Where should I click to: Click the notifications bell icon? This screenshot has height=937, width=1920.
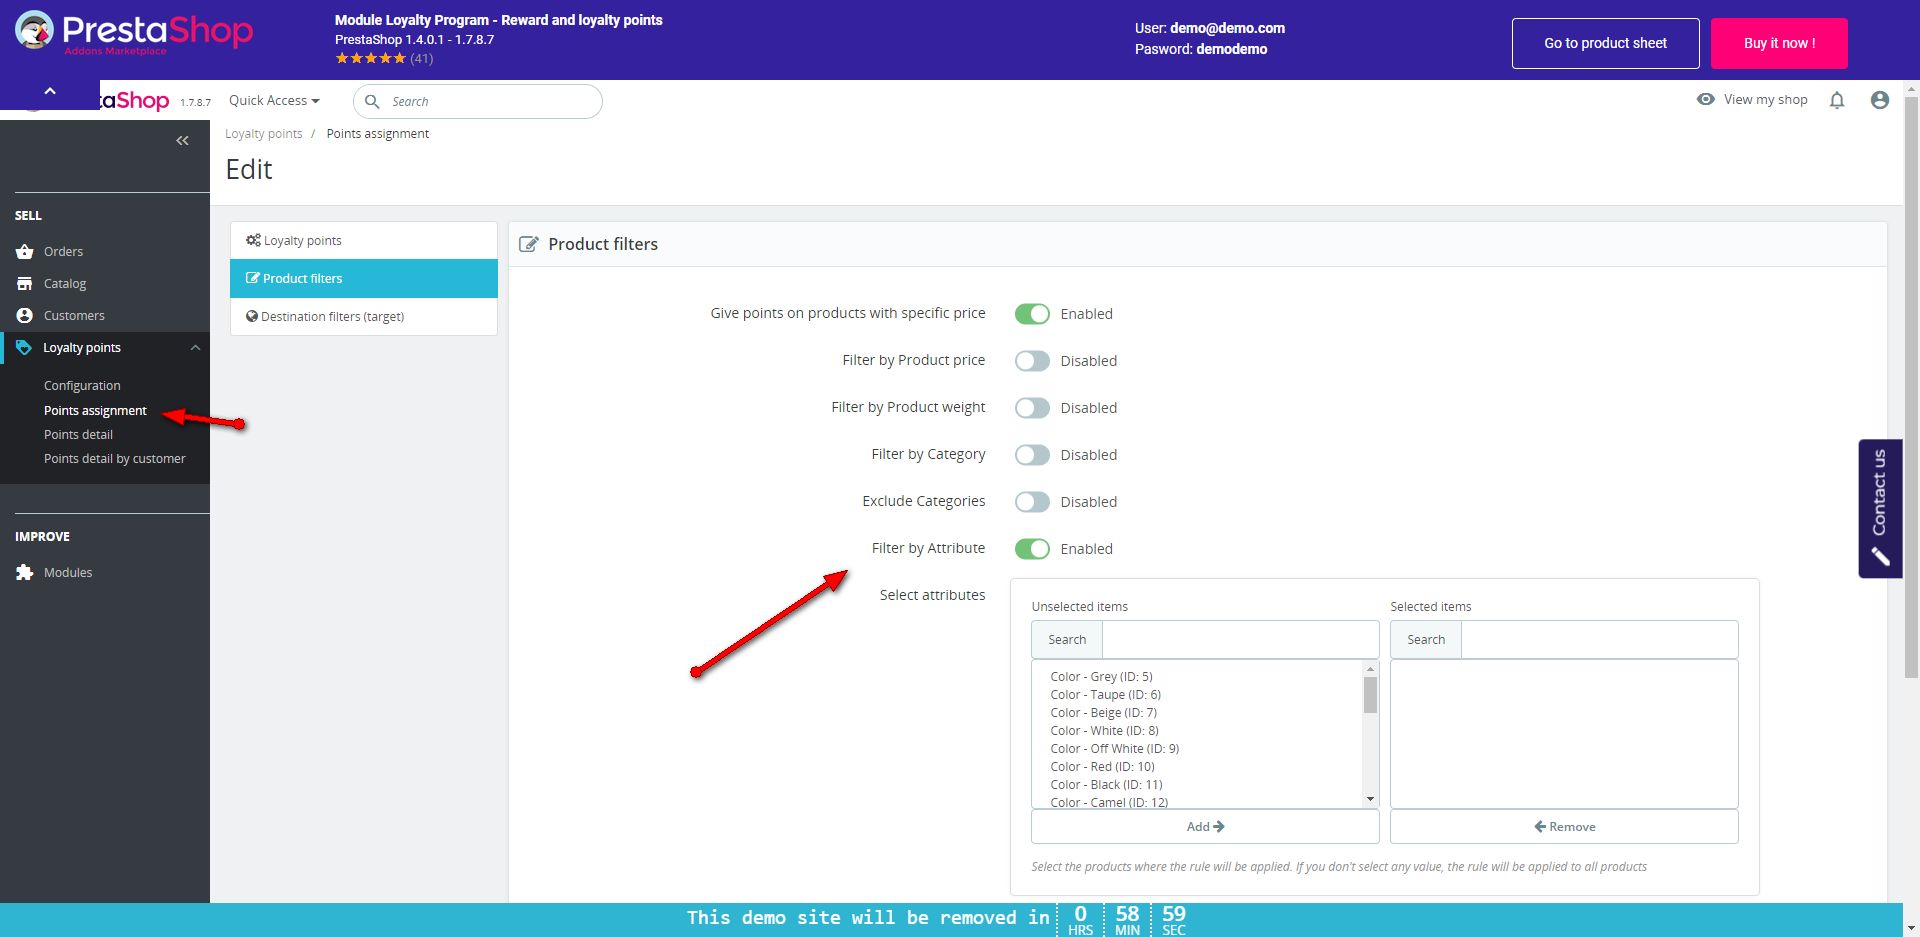[1836, 100]
